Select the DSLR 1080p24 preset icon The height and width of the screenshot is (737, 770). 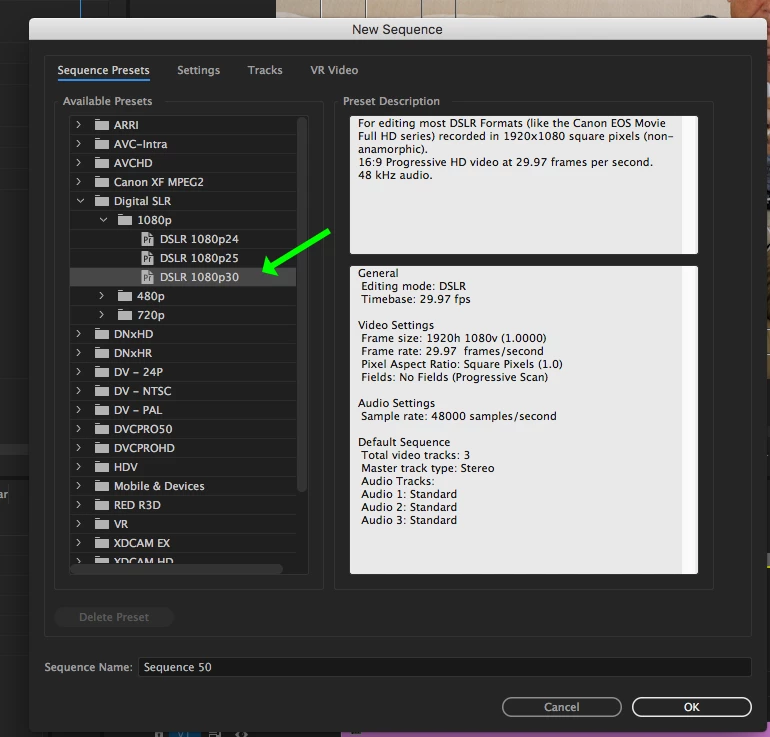click(x=147, y=239)
